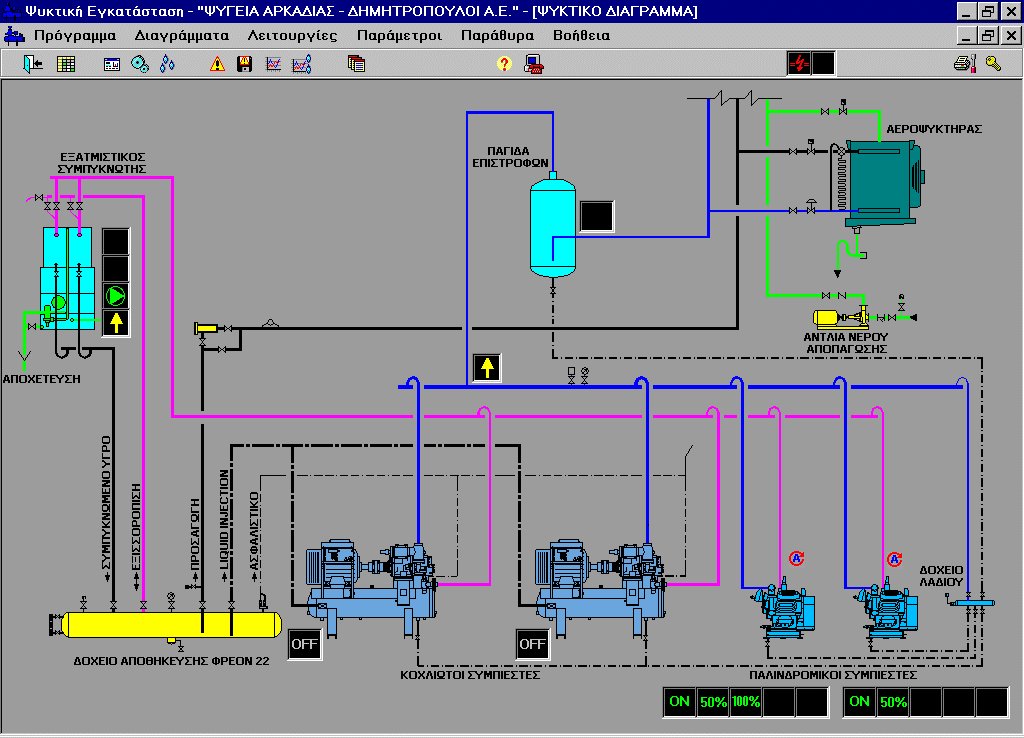Click the exit door toolbar icon
1024x738 pixels.
click(34, 64)
